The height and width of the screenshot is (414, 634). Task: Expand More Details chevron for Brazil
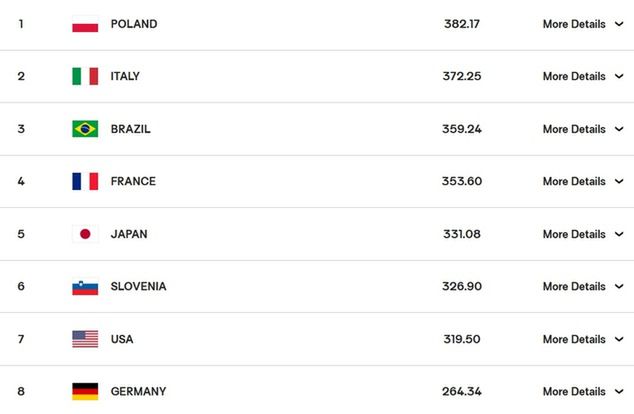(x=619, y=129)
